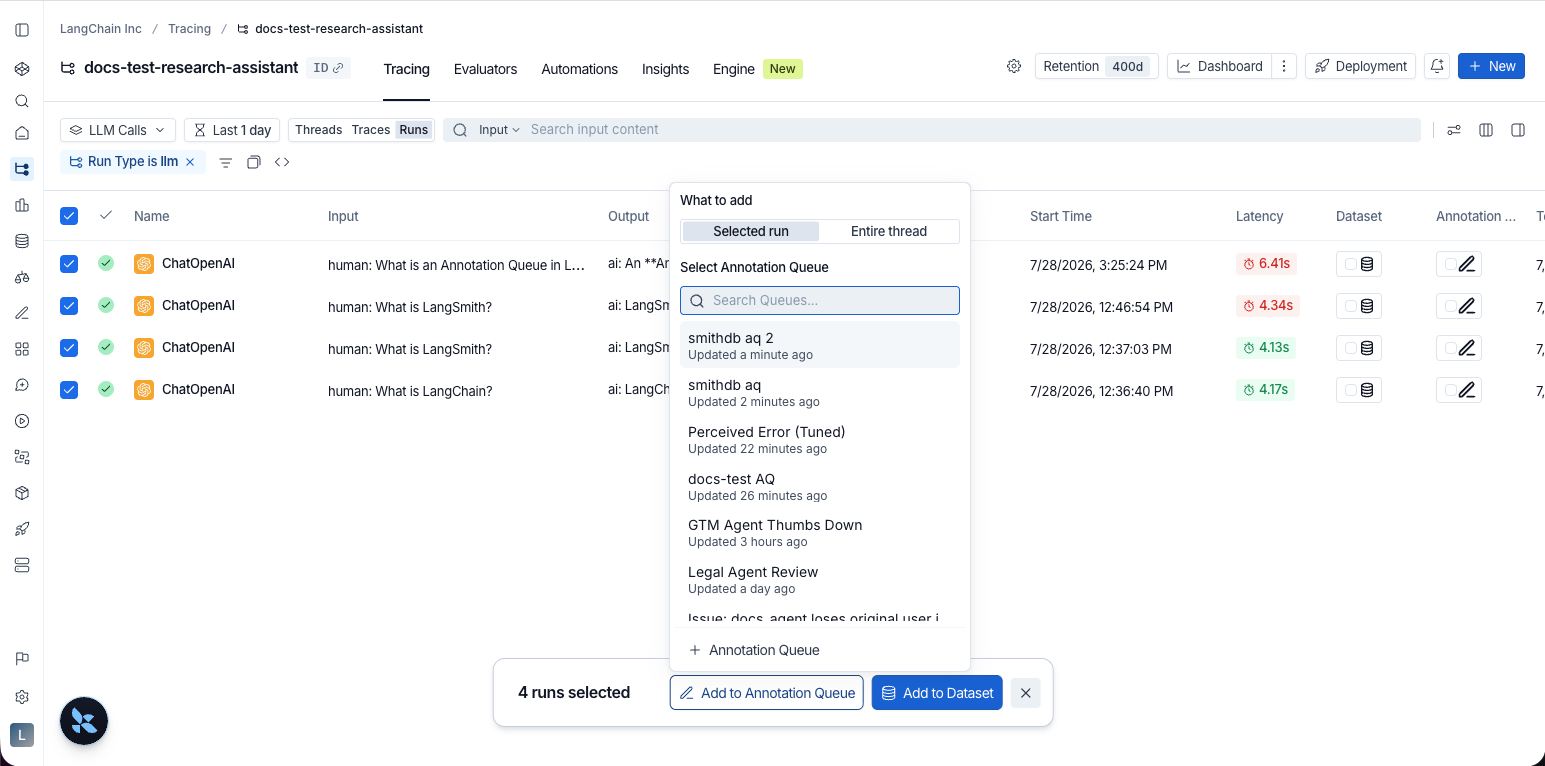Click the code brackets icon in filter row

[282, 162]
